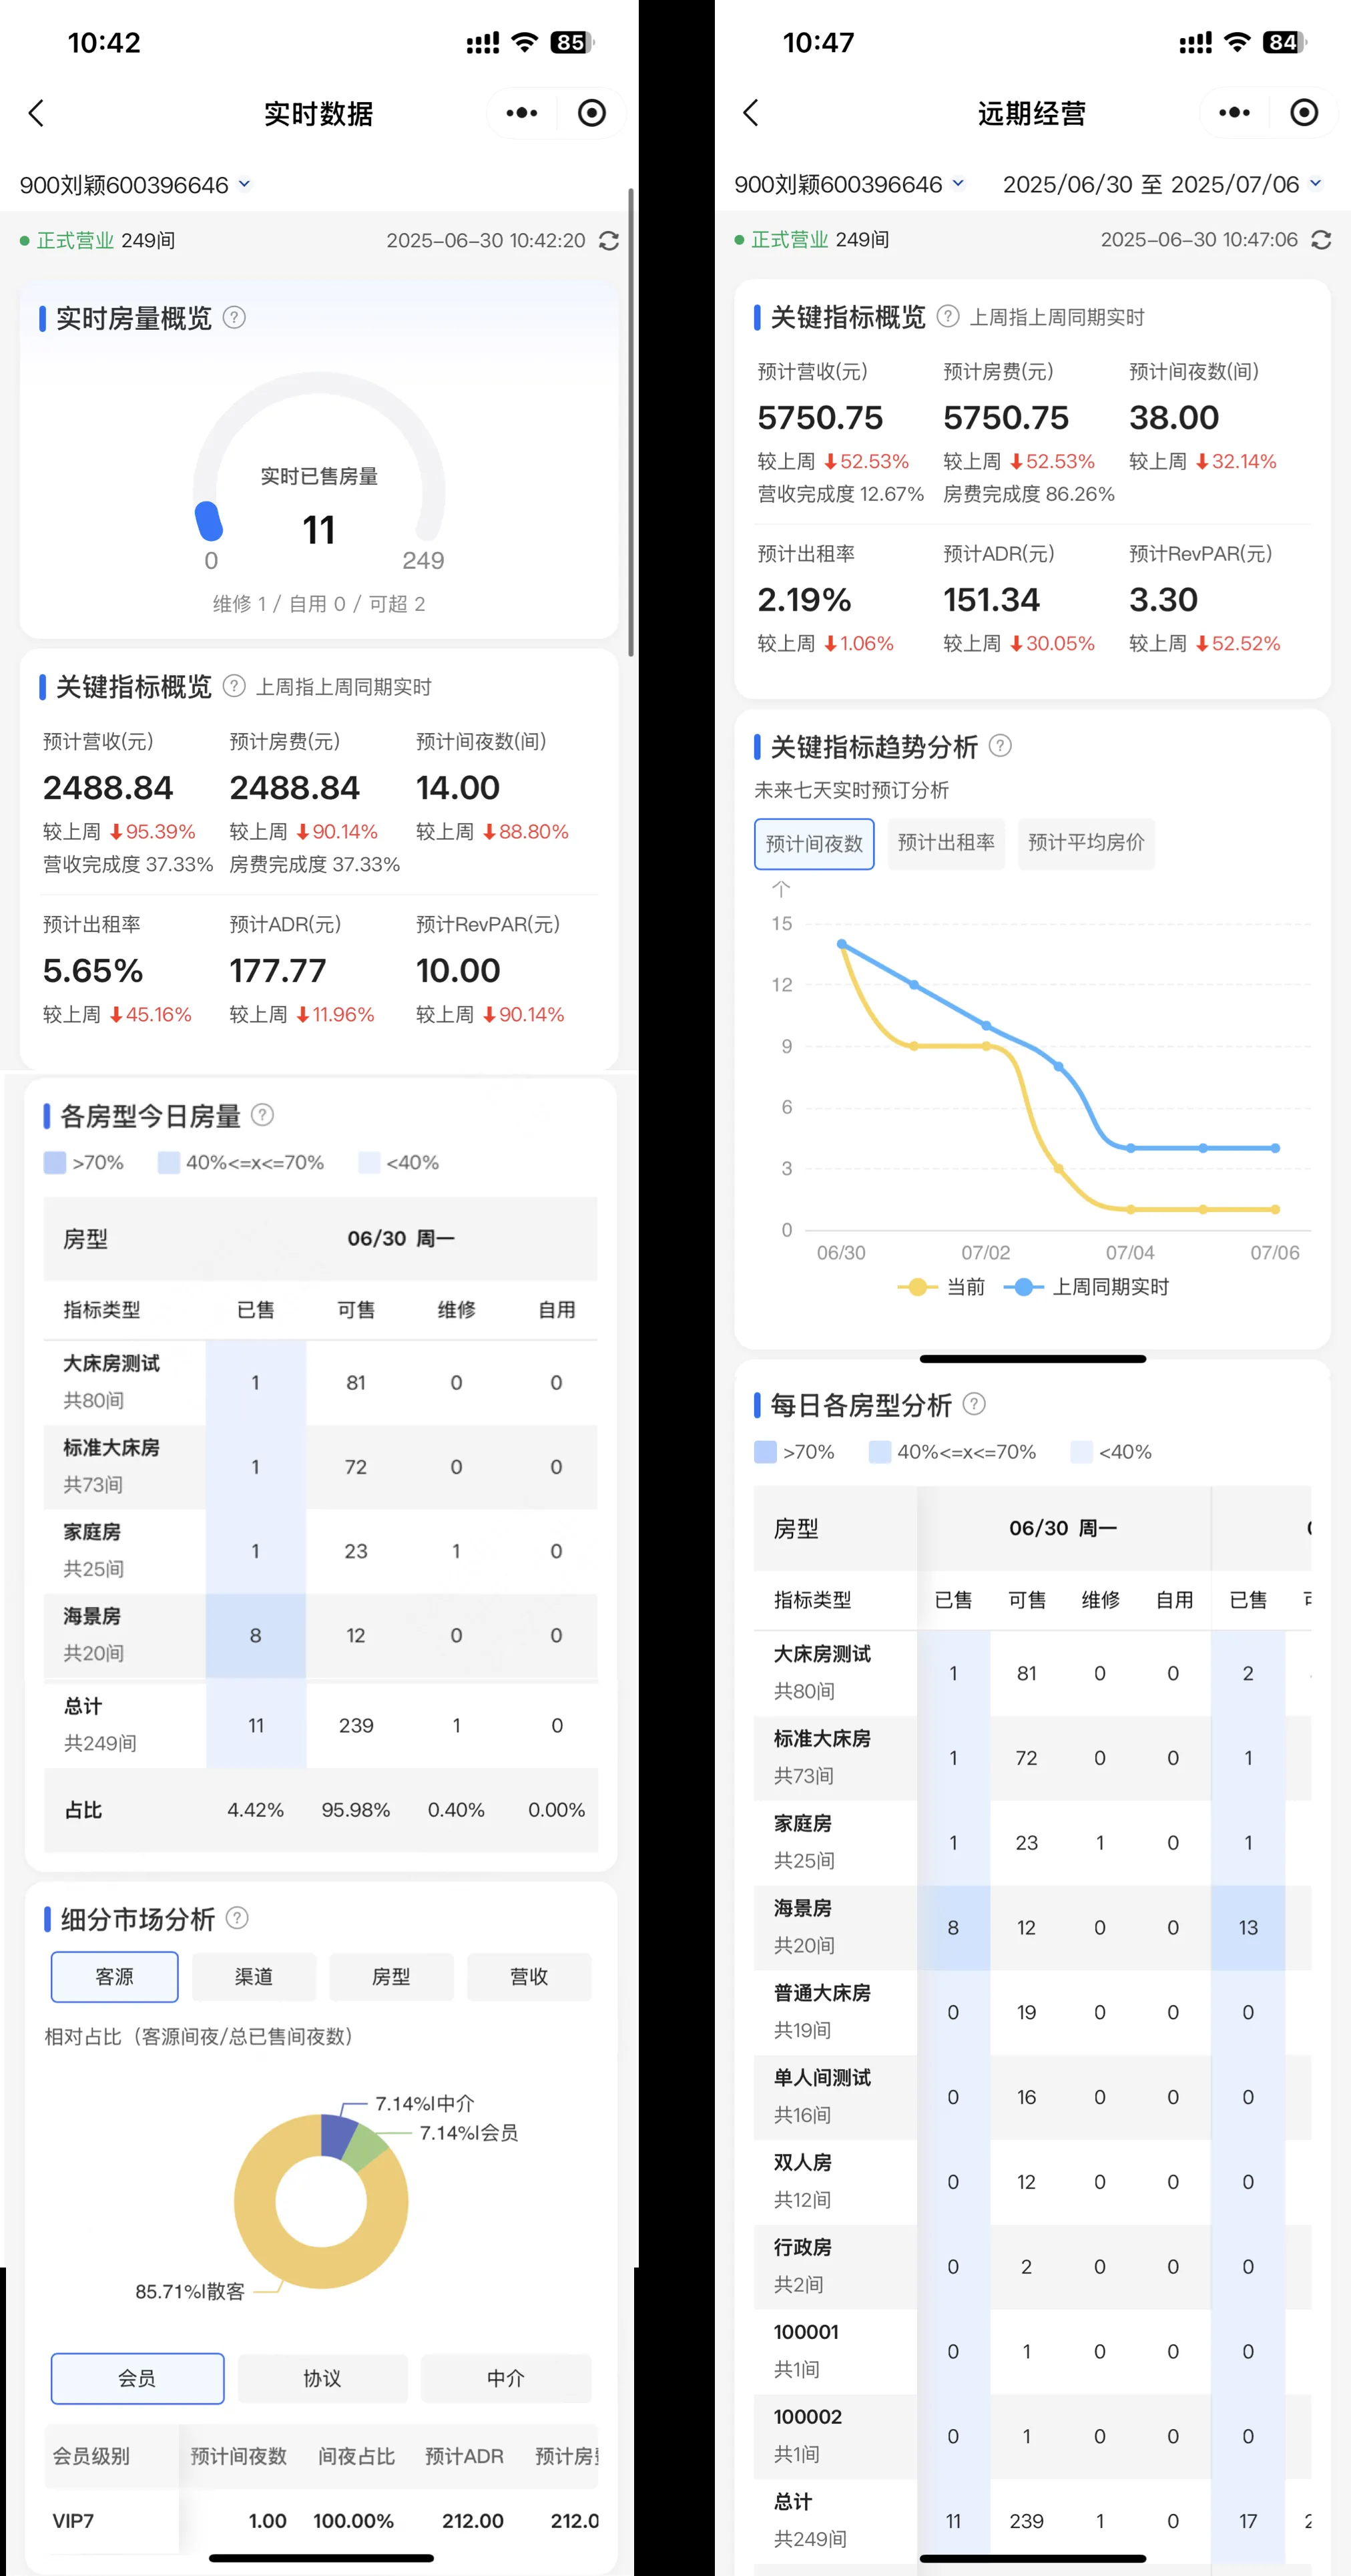Switch to the 会员 sub-tab

pyautogui.click(x=137, y=2378)
